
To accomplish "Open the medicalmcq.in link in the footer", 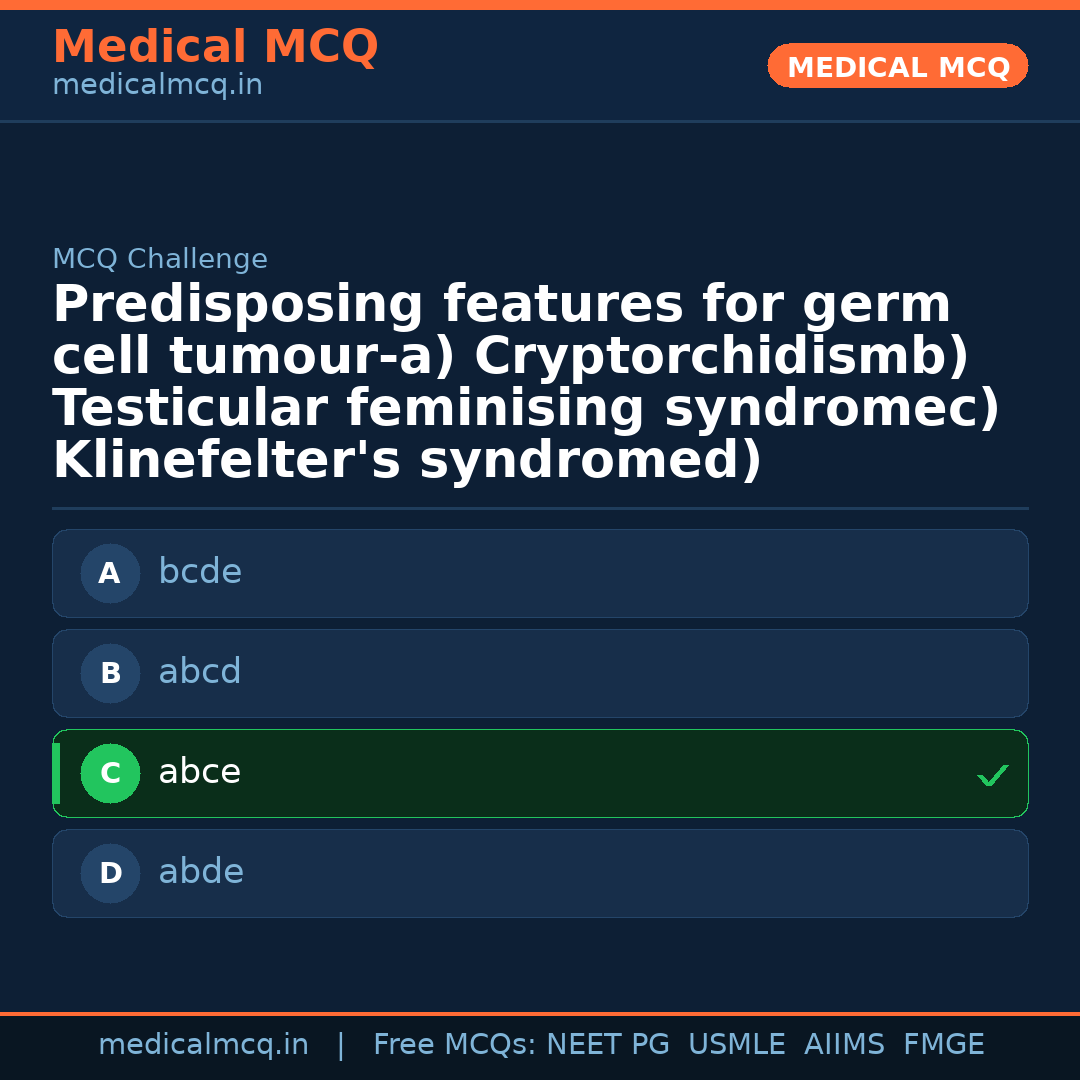I will point(203,1045).
